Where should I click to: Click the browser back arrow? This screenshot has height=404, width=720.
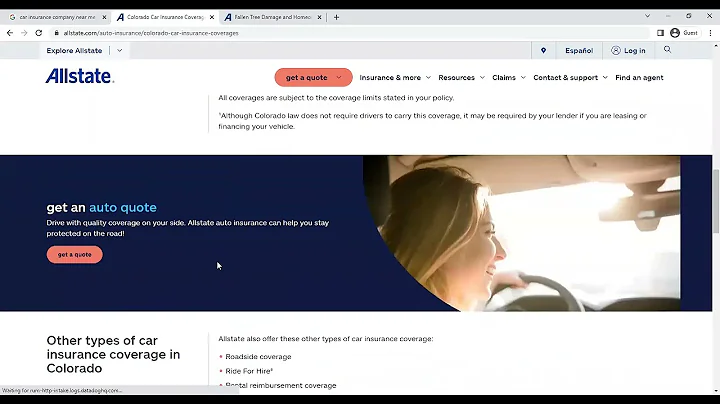click(10, 33)
